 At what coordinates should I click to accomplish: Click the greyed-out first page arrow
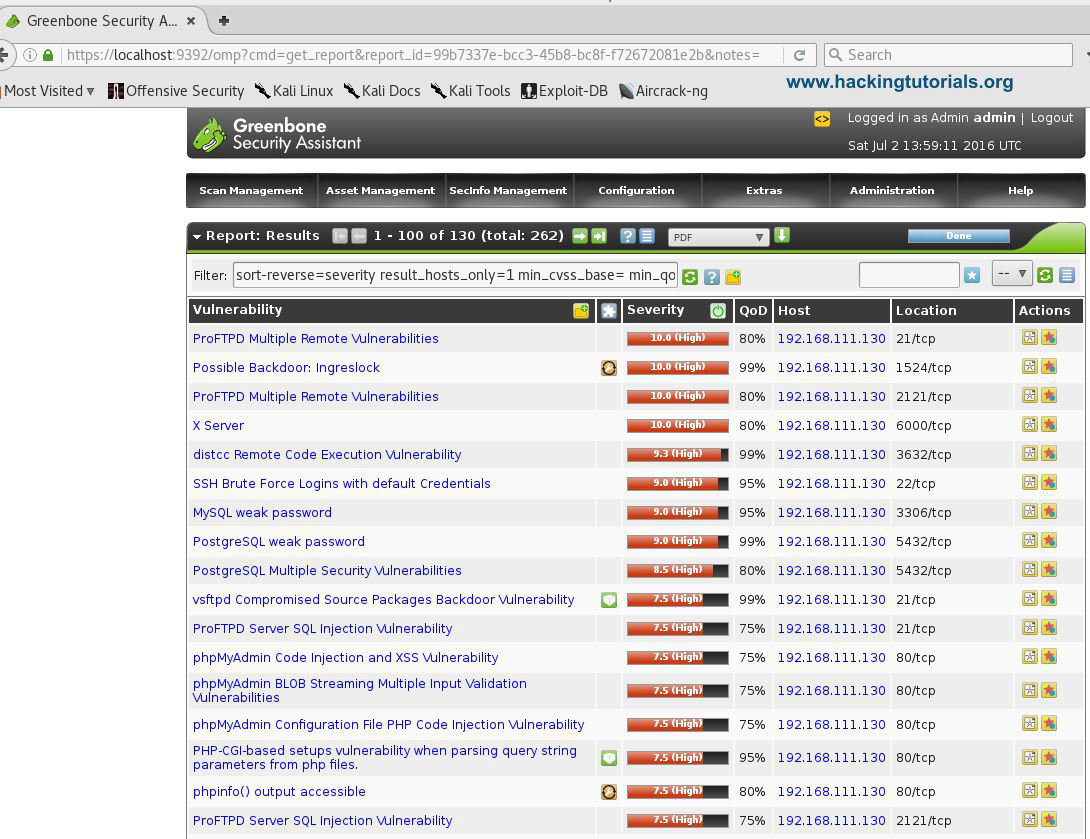click(x=339, y=236)
